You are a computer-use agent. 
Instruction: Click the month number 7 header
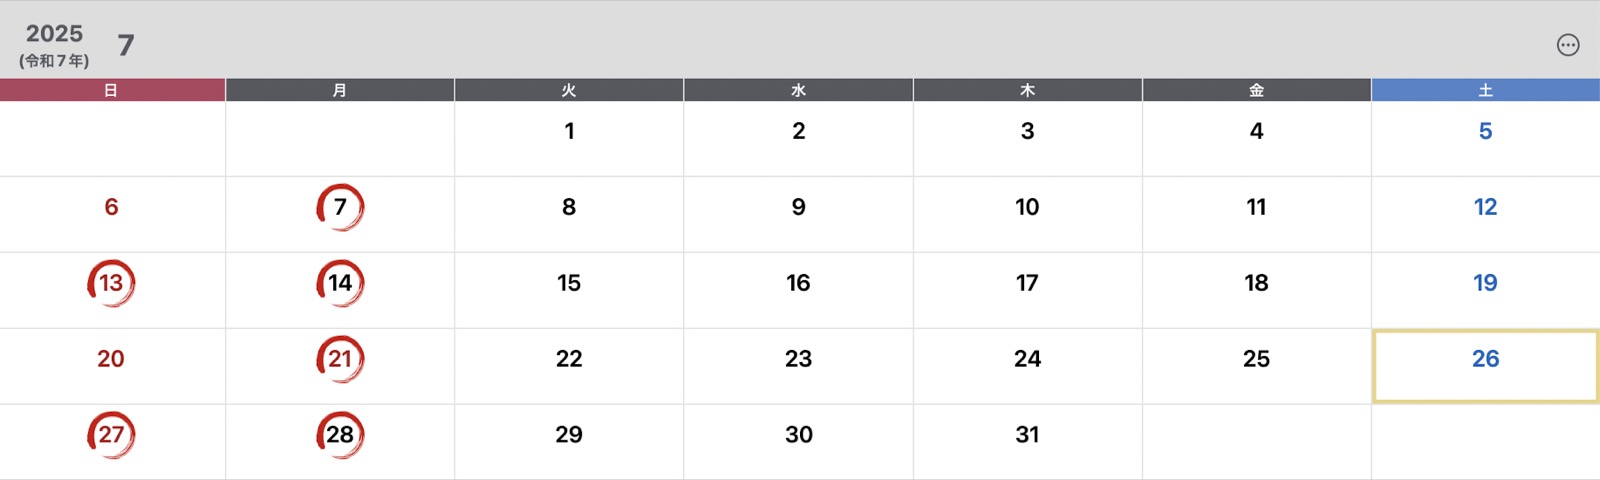click(126, 45)
